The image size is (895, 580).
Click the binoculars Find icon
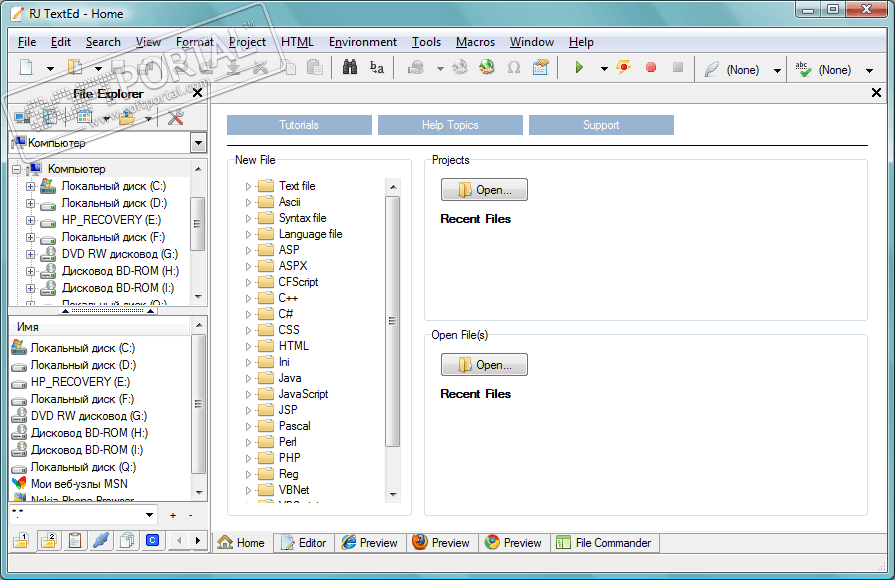[x=350, y=68]
